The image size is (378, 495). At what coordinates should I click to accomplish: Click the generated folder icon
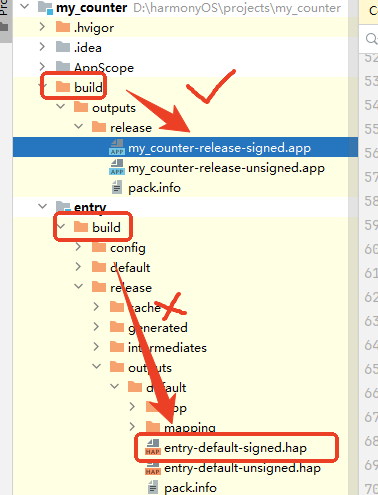(x=117, y=327)
